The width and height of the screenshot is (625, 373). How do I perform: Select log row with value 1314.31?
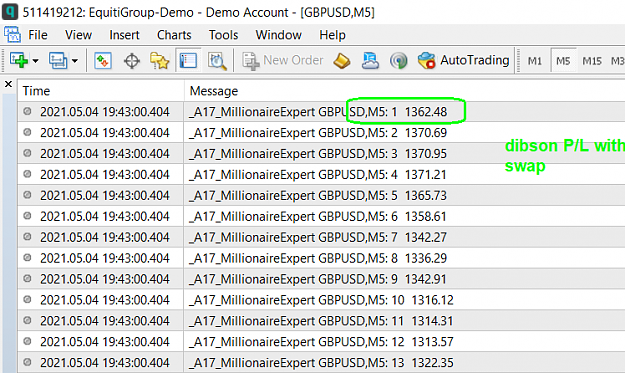tap(321, 321)
